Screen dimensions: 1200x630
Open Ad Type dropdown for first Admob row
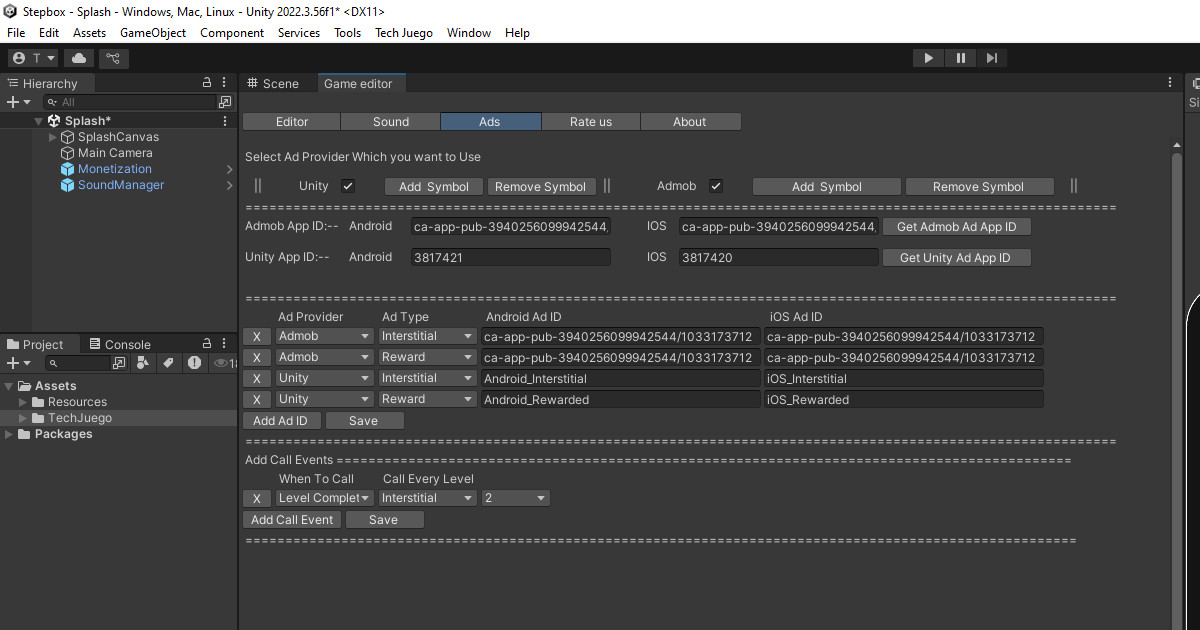click(427, 336)
